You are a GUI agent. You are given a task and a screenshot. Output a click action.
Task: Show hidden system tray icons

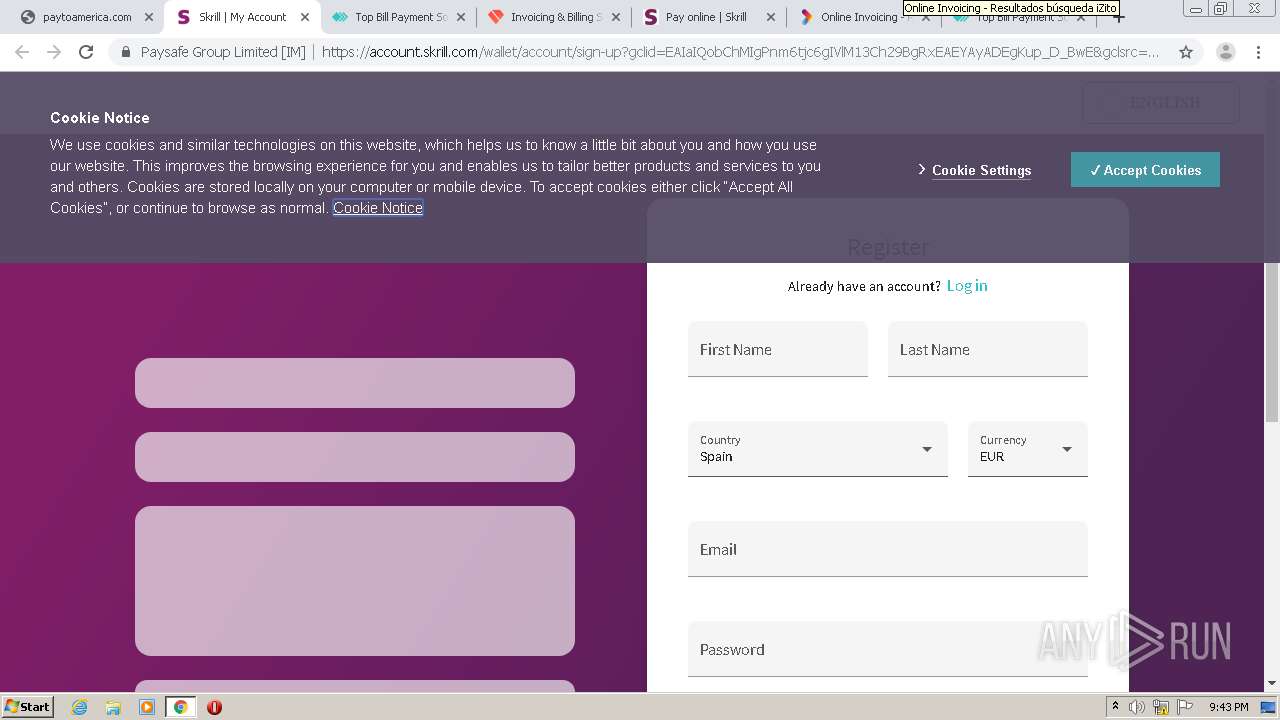(1116, 707)
